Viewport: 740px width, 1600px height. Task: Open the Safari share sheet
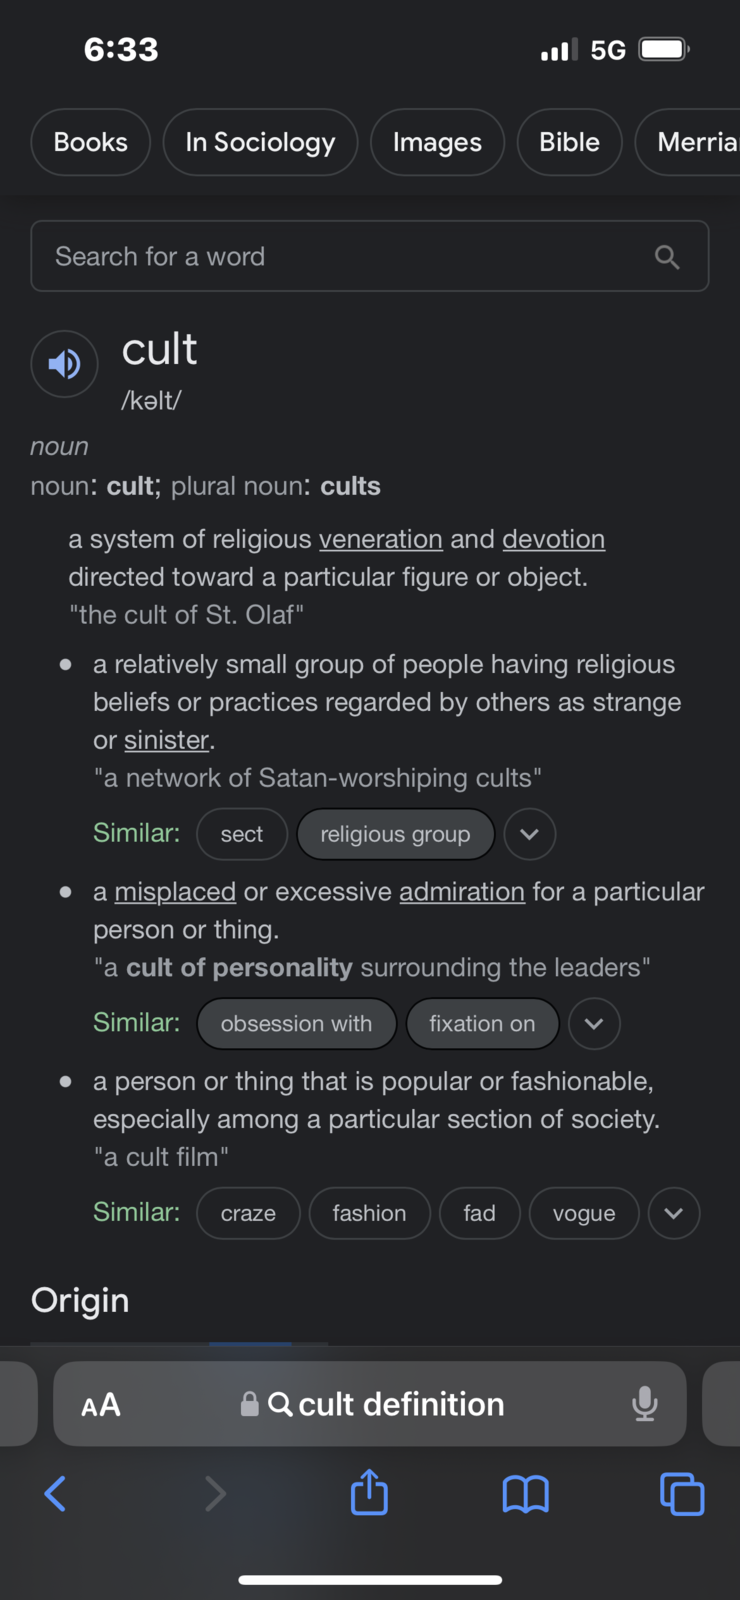click(x=369, y=1492)
